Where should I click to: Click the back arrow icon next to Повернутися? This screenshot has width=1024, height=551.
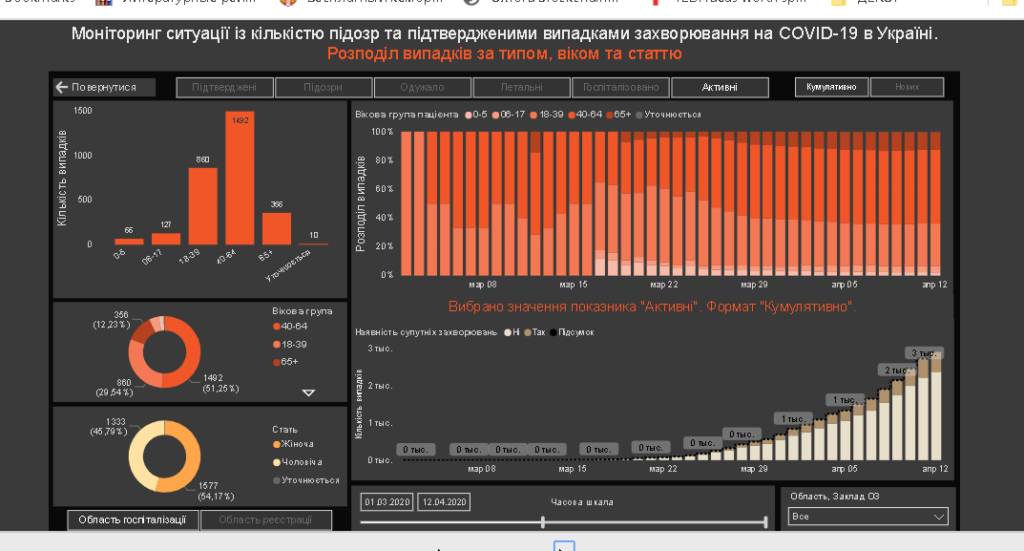[62, 87]
